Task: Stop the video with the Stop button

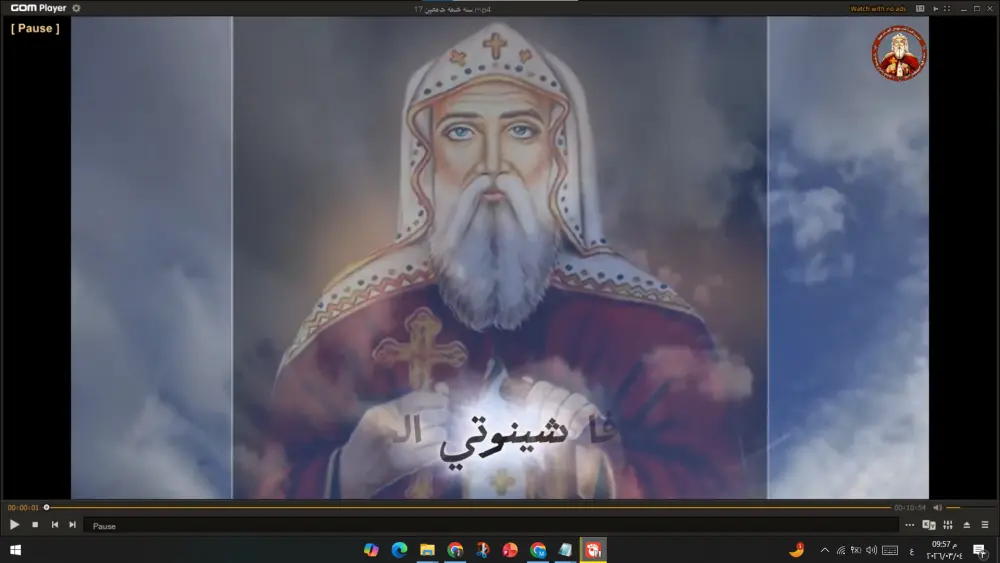Action: [35, 525]
